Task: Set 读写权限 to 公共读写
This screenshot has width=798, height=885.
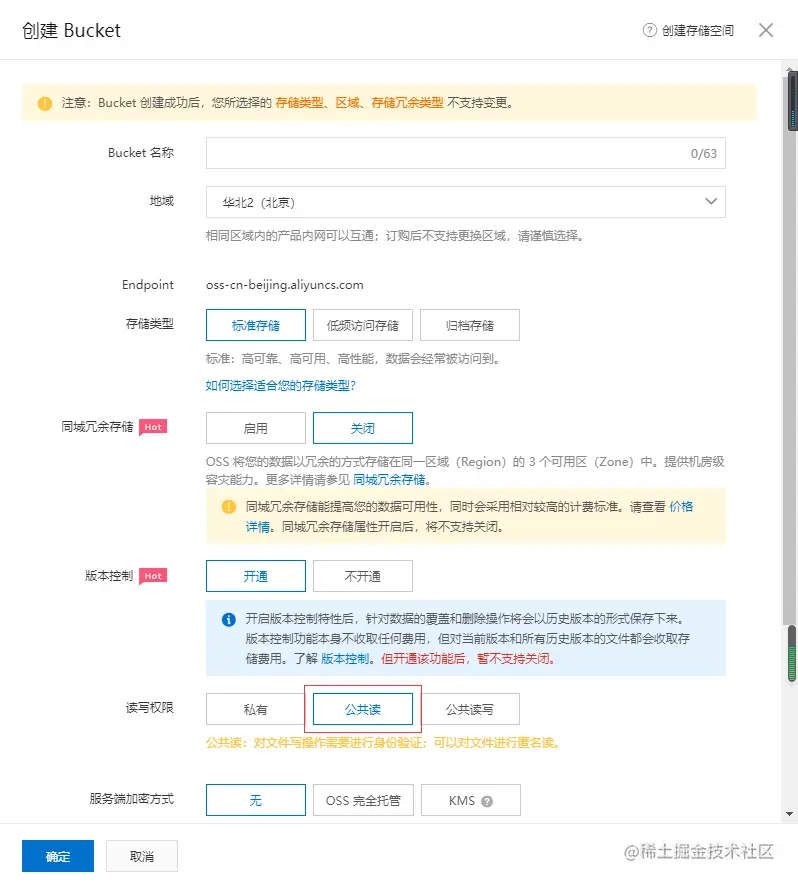Action: coord(470,709)
